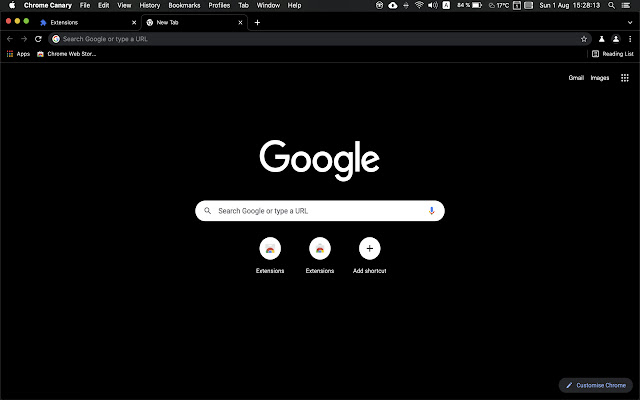Viewport: 640px width, 400px height.
Task: Focus the Google search box
Action: [x=320, y=211]
